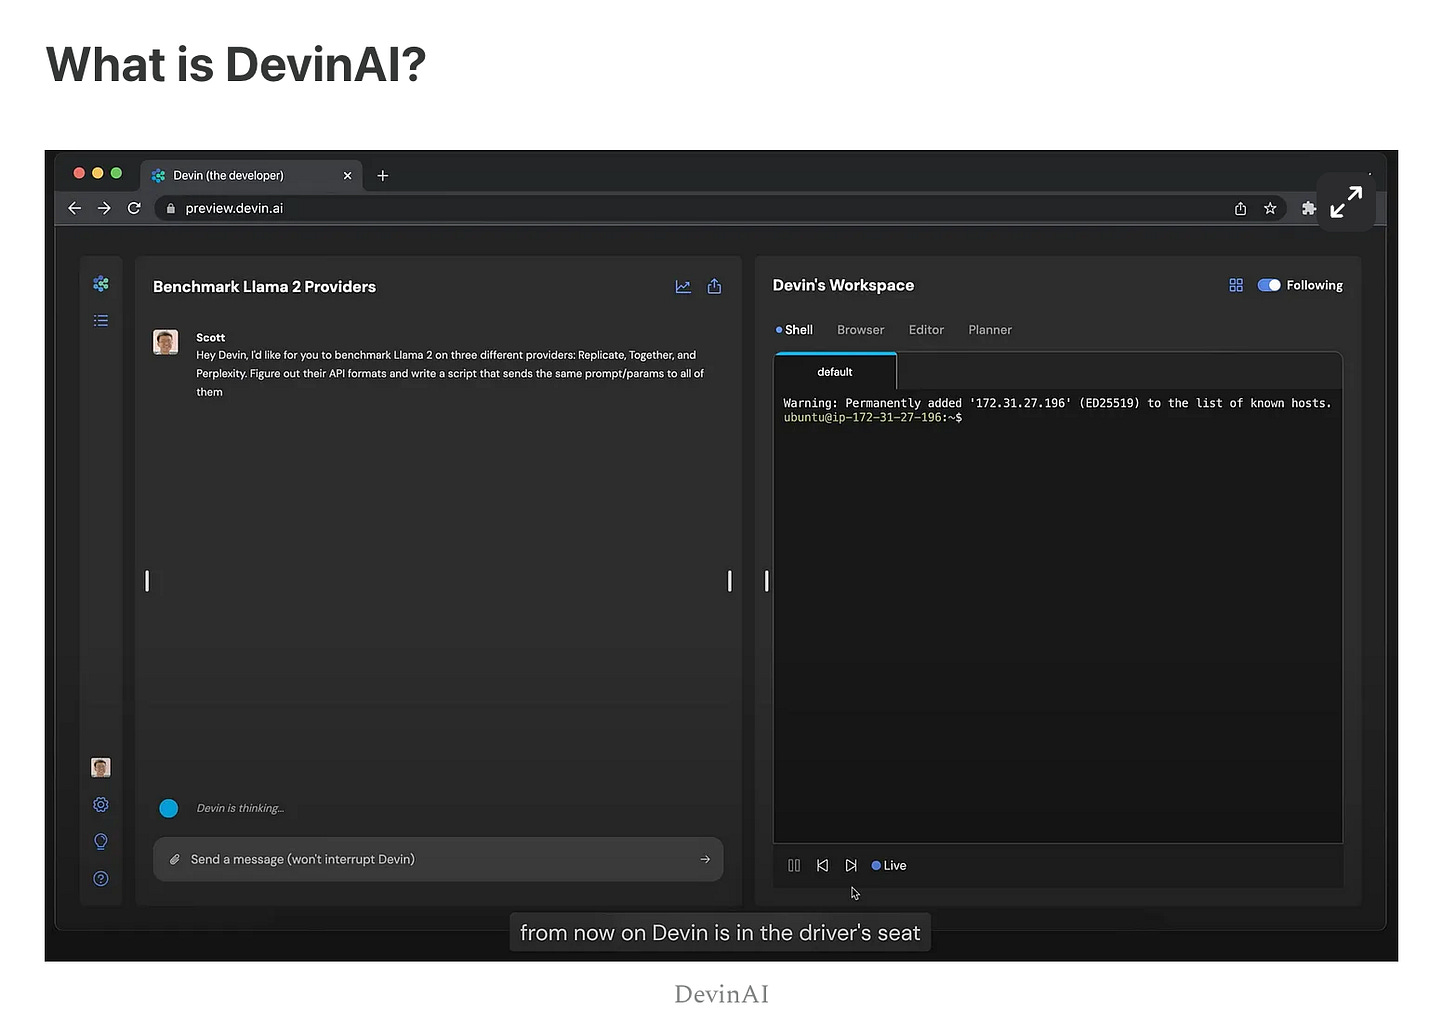Click the 'Benchmark Llama 2 Providers' title

pos(264,287)
